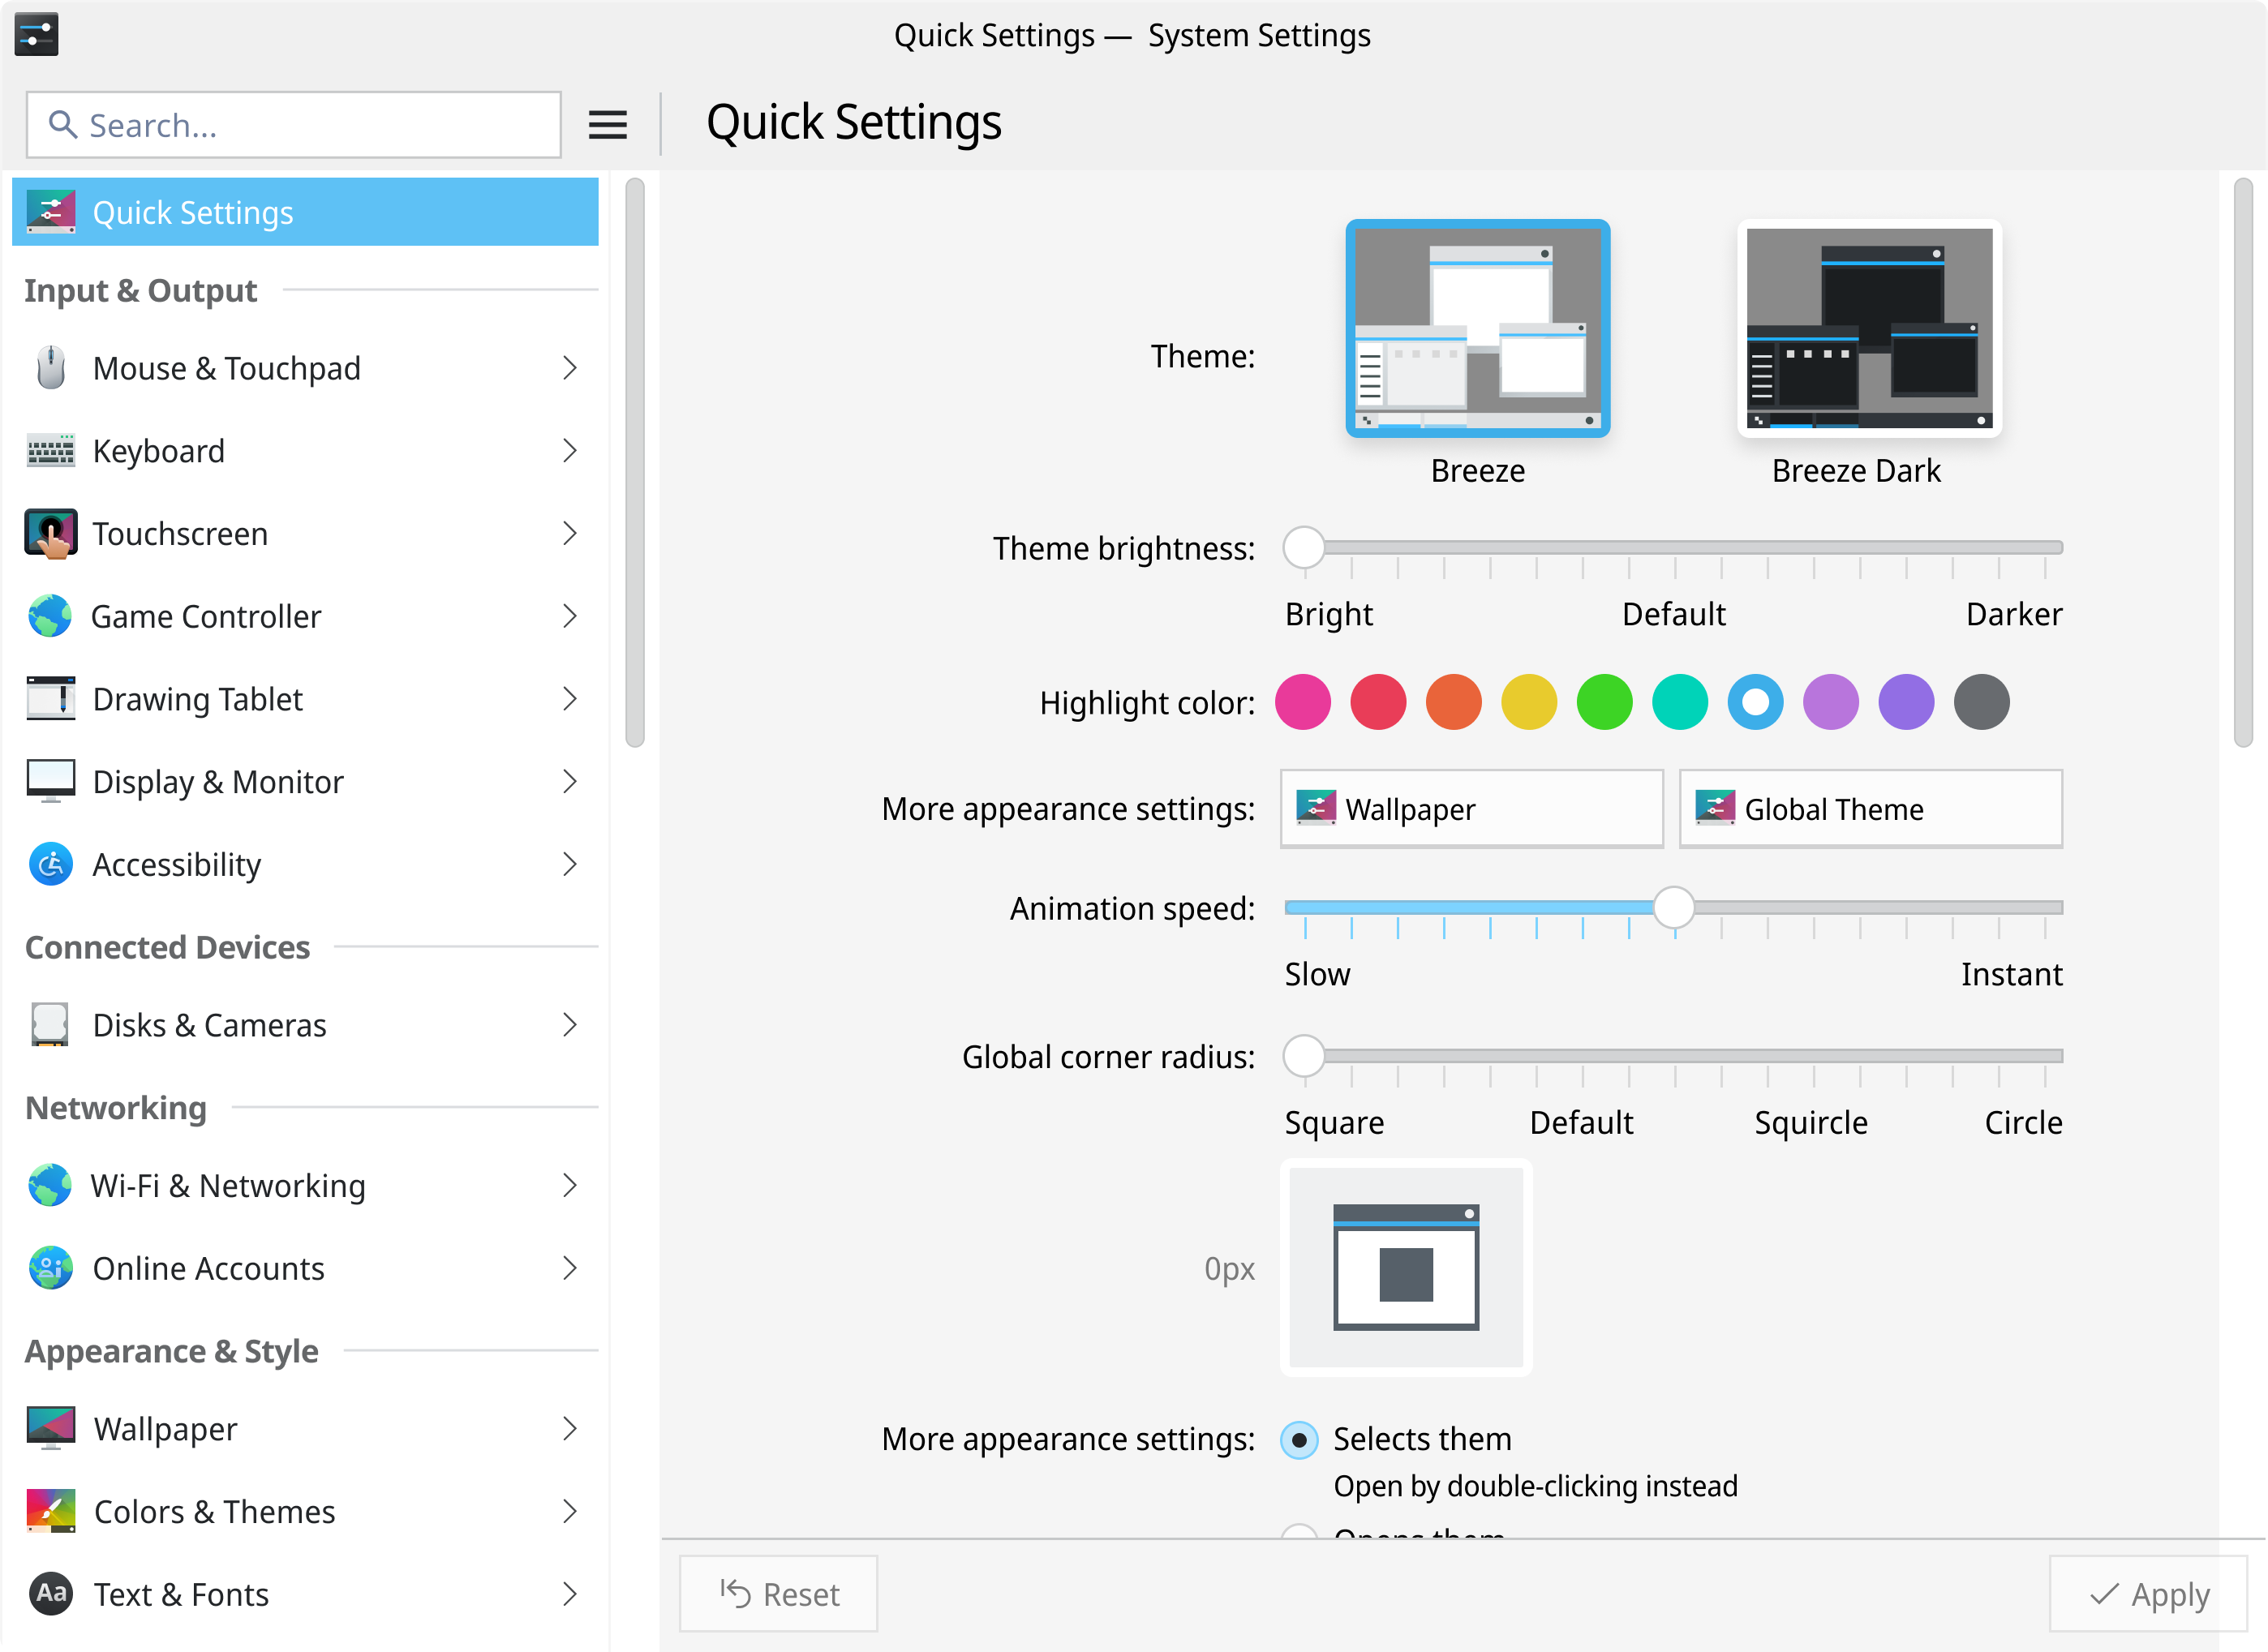Click into the Search field
The image size is (2268, 1652).
click(x=294, y=125)
